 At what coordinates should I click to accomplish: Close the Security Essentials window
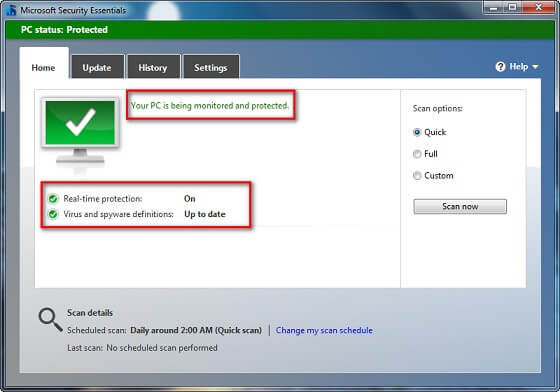point(539,7)
